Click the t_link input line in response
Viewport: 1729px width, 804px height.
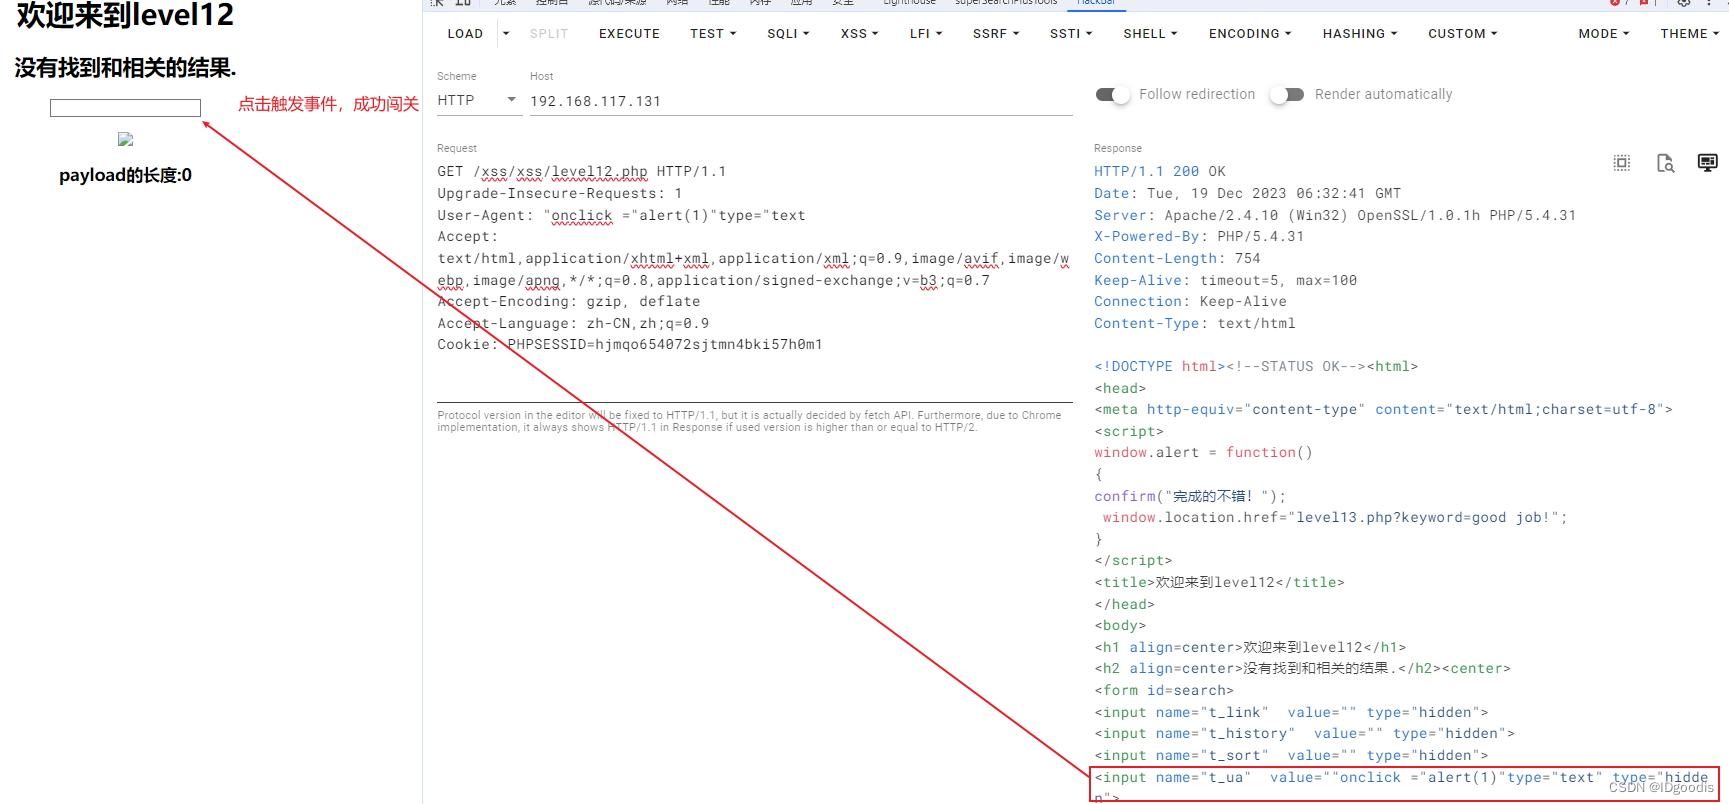(x=1291, y=713)
